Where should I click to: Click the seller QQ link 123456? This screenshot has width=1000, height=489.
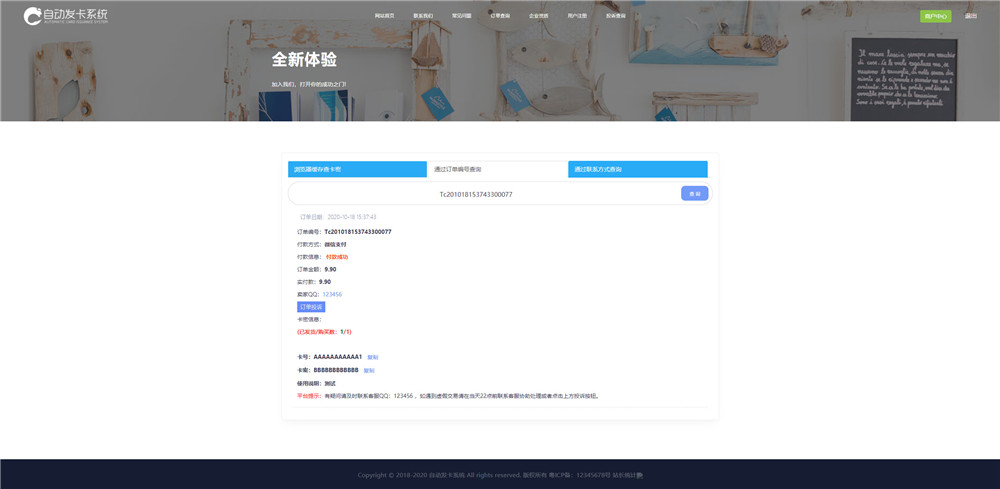332,294
